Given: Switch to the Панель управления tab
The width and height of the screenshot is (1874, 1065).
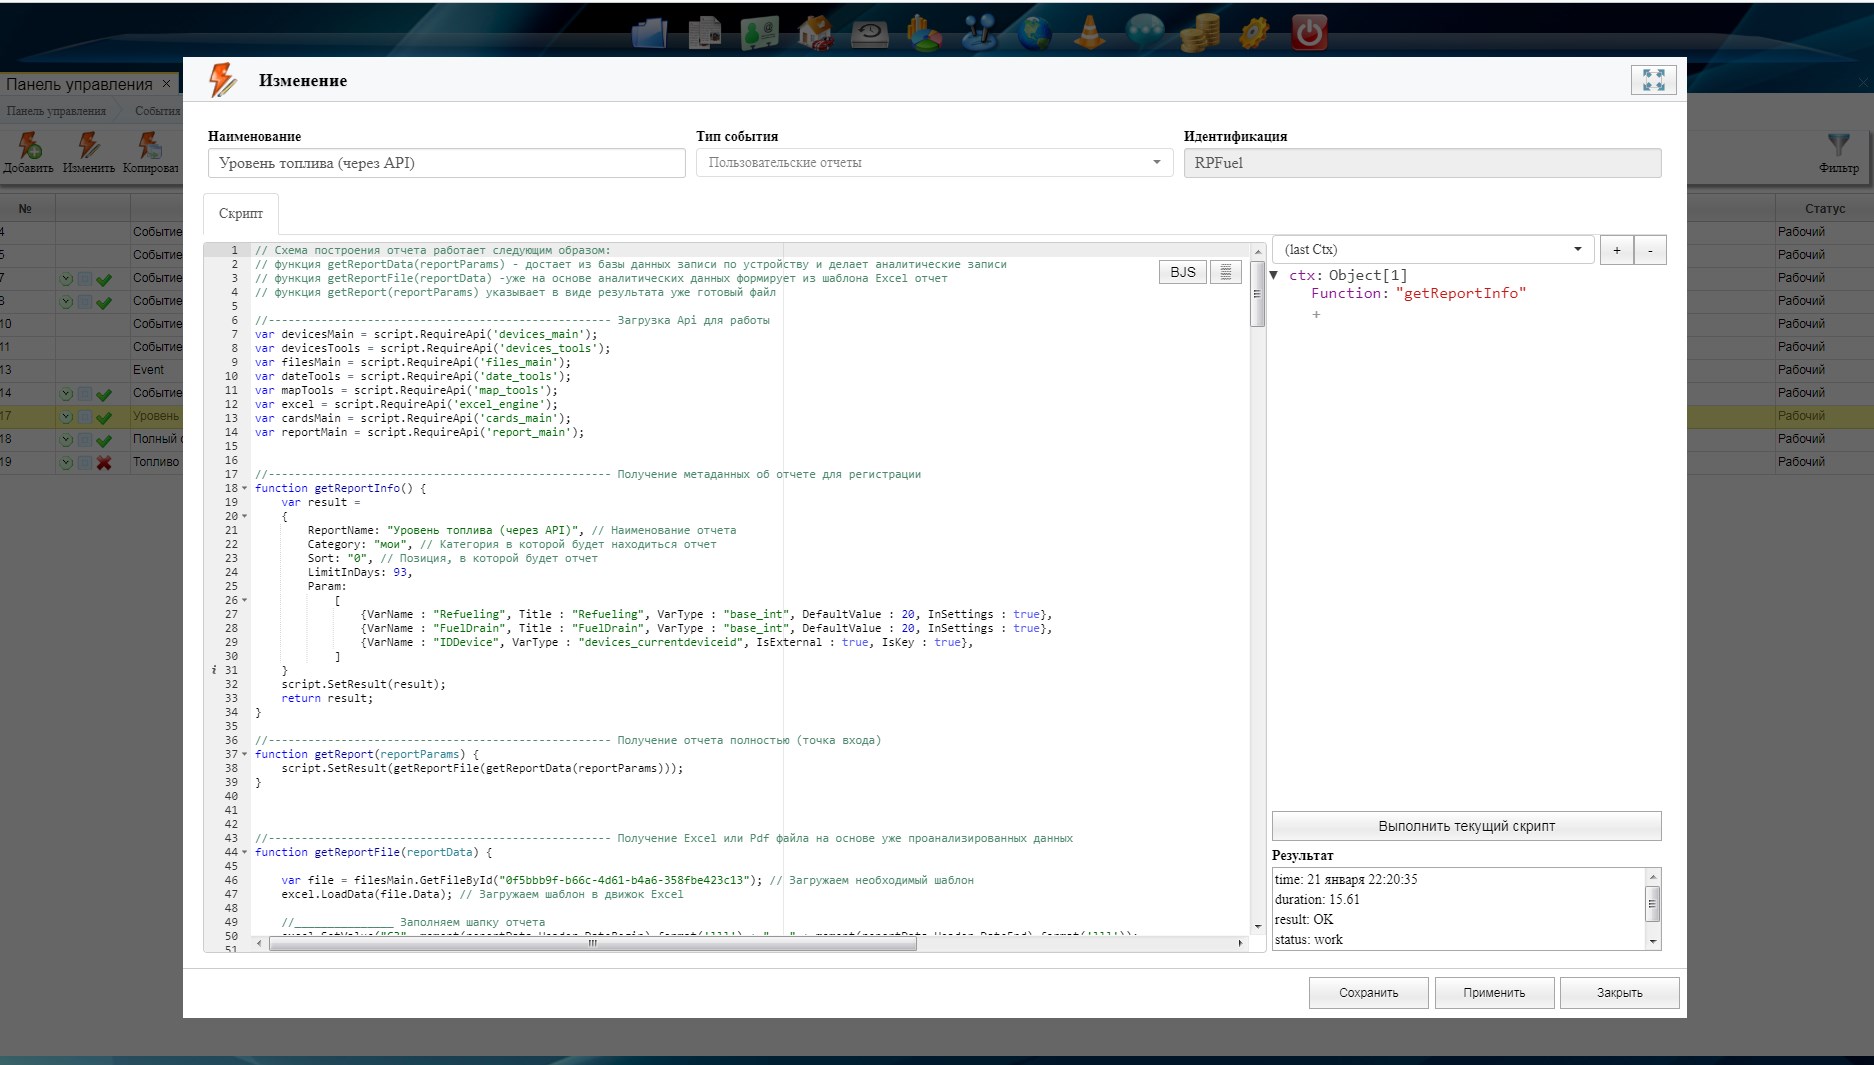Looking at the screenshot, I should [x=80, y=84].
